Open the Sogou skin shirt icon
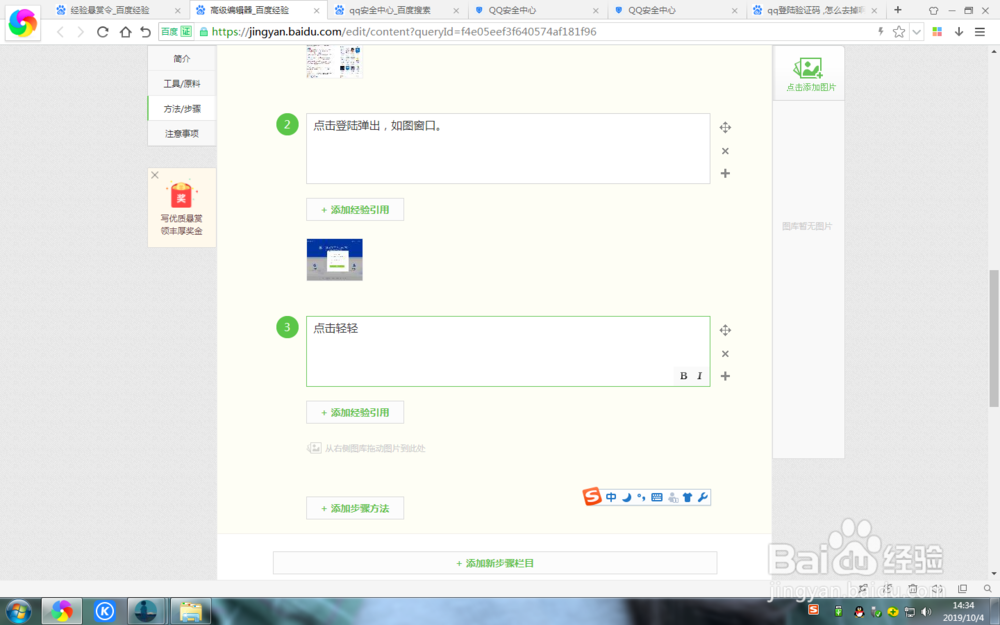The image size is (1000, 625). pyautogui.click(x=688, y=497)
